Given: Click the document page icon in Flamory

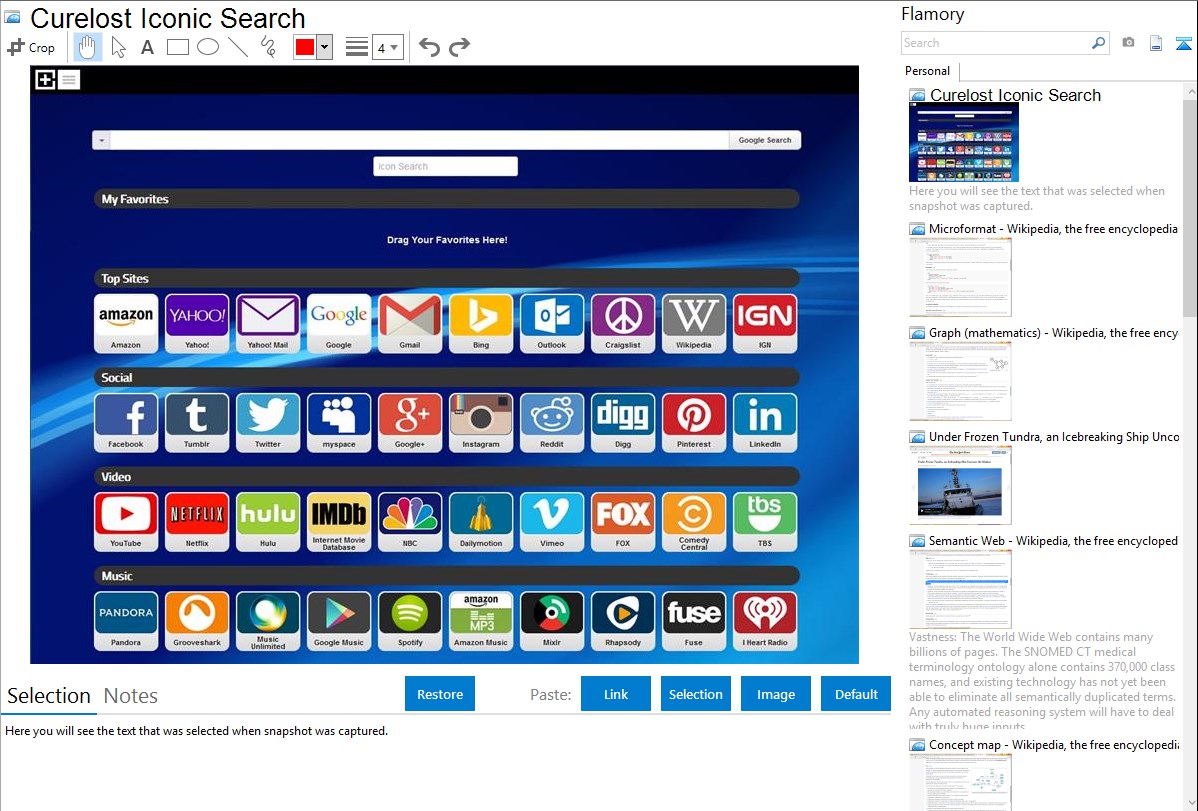Looking at the screenshot, I should tap(1156, 43).
